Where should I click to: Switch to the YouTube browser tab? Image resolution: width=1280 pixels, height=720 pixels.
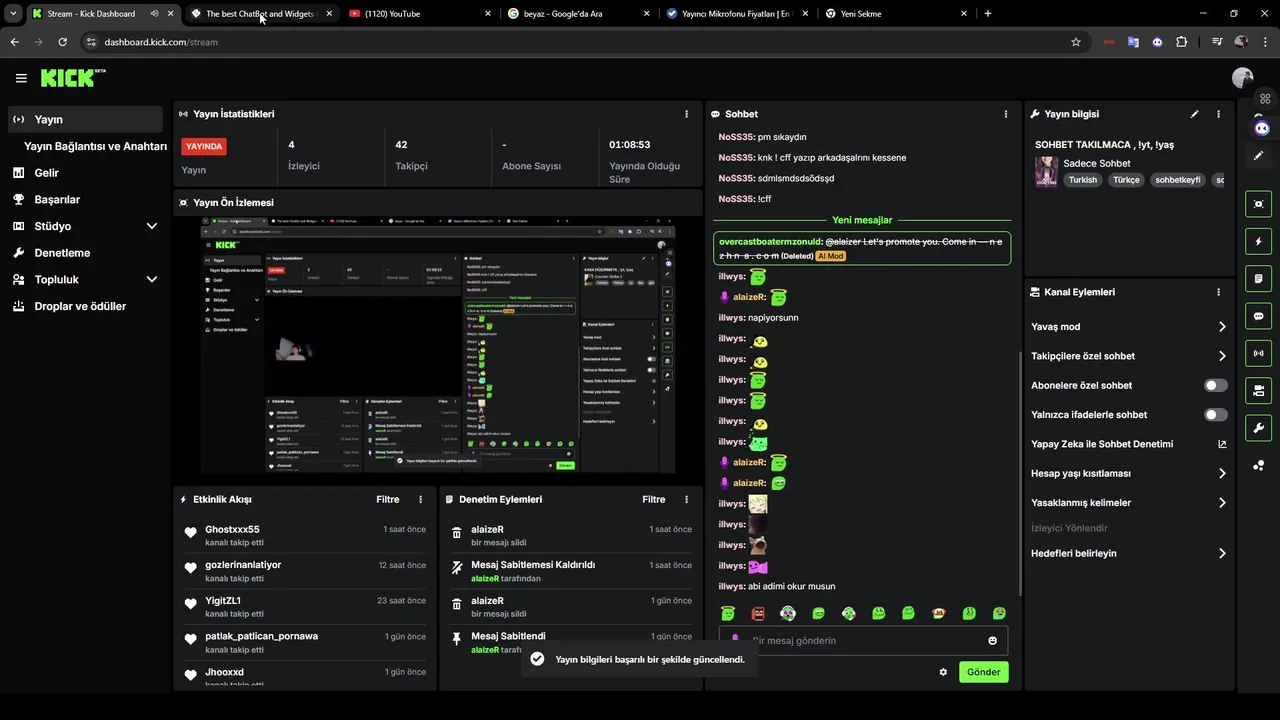420,14
